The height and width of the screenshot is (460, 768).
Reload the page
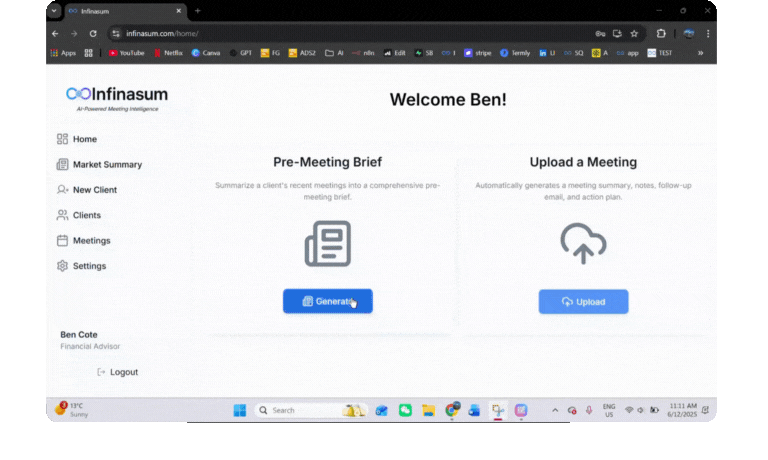93,34
